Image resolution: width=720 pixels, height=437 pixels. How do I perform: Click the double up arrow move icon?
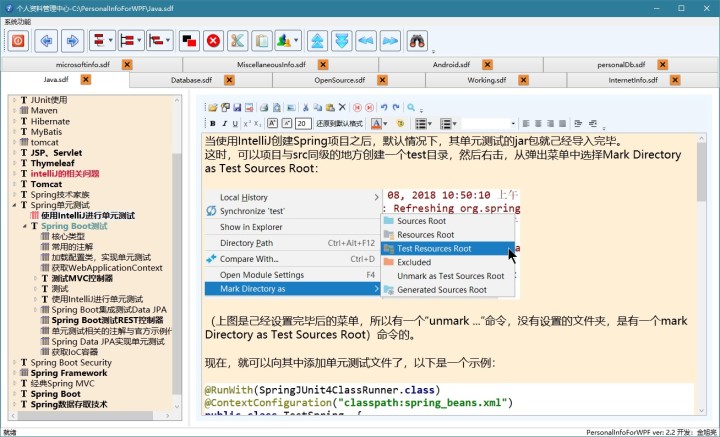(x=316, y=41)
